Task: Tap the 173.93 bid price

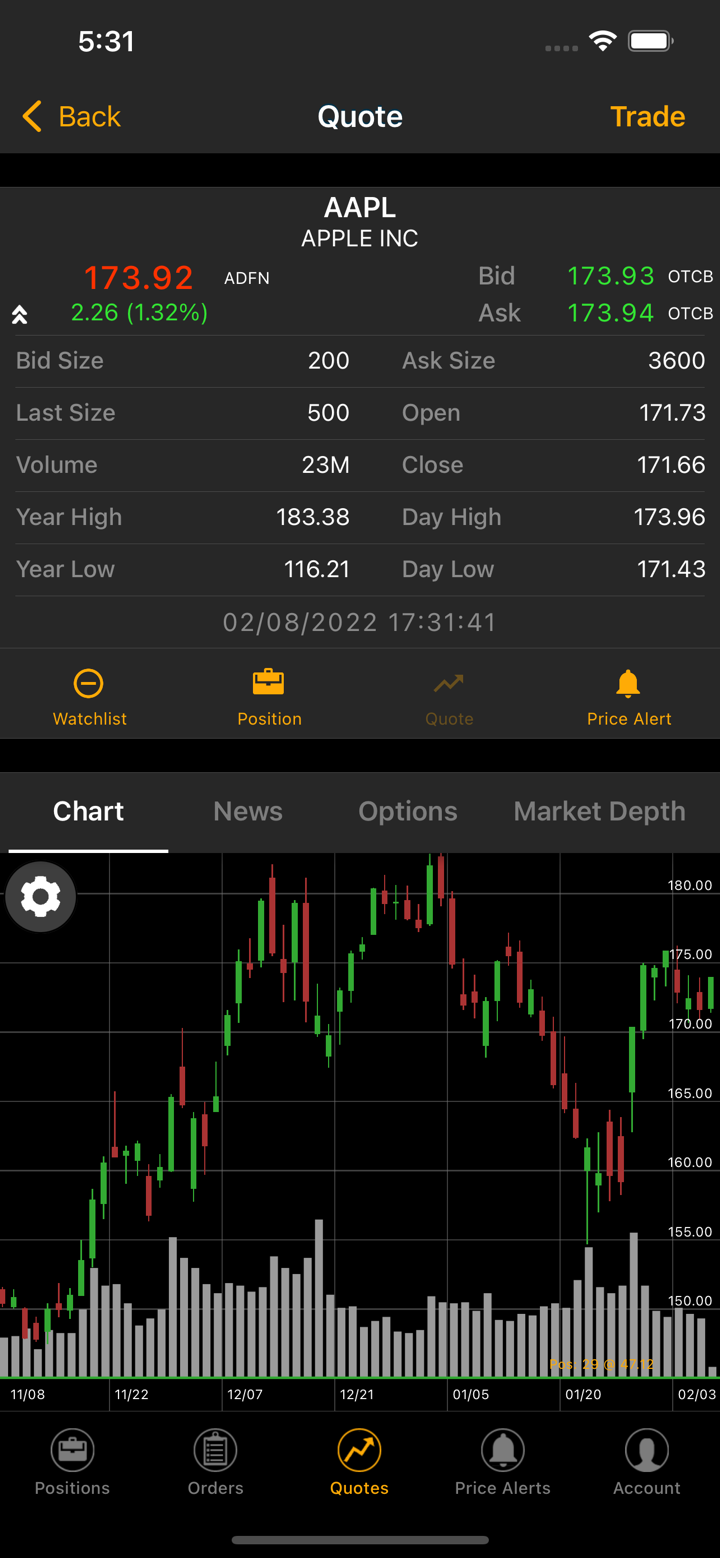Action: (x=610, y=276)
